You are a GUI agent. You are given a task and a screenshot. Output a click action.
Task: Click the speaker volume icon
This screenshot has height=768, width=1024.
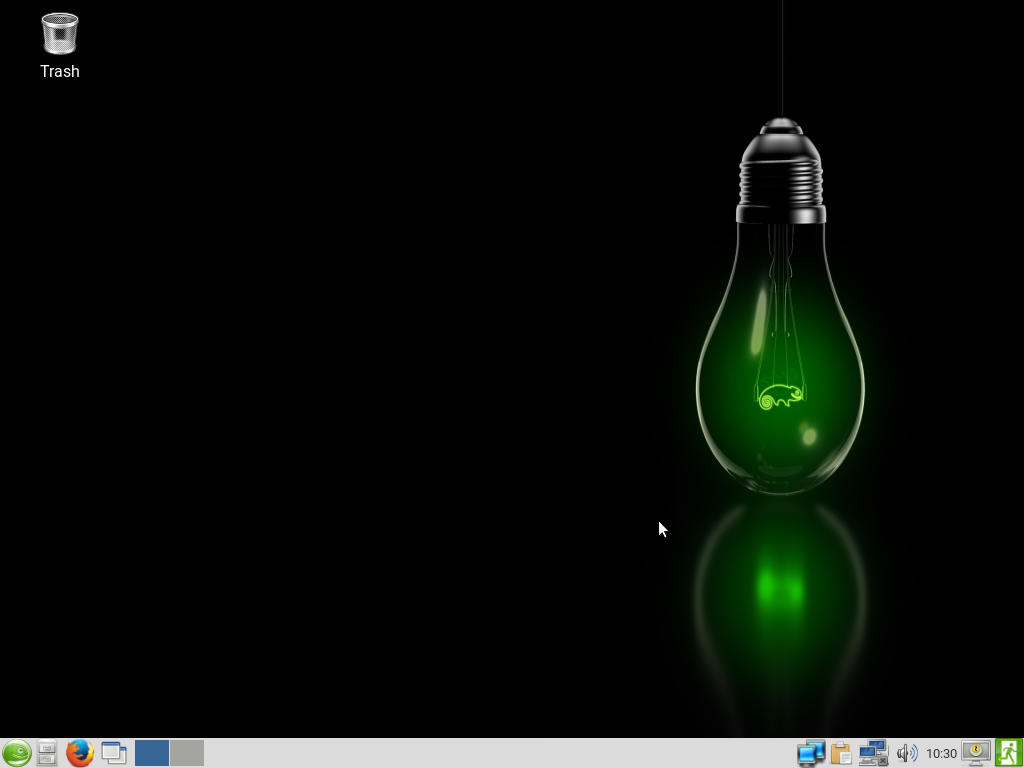(x=906, y=753)
